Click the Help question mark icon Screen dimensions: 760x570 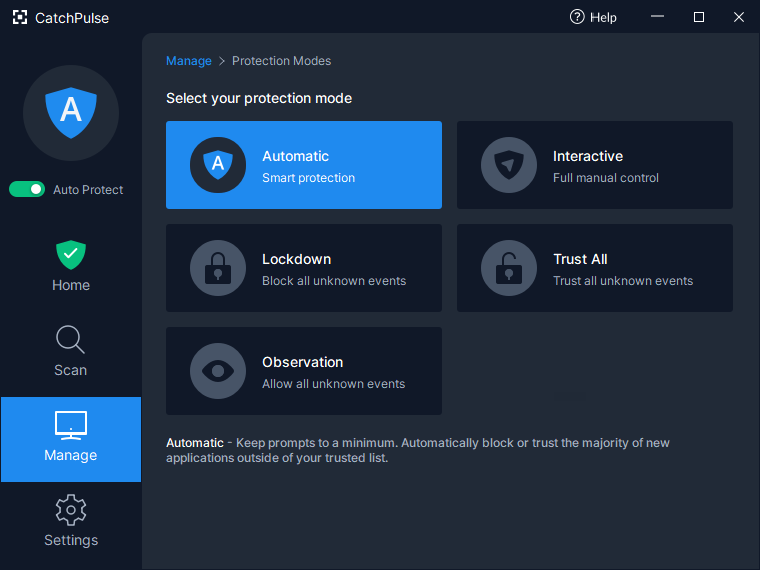(x=577, y=17)
